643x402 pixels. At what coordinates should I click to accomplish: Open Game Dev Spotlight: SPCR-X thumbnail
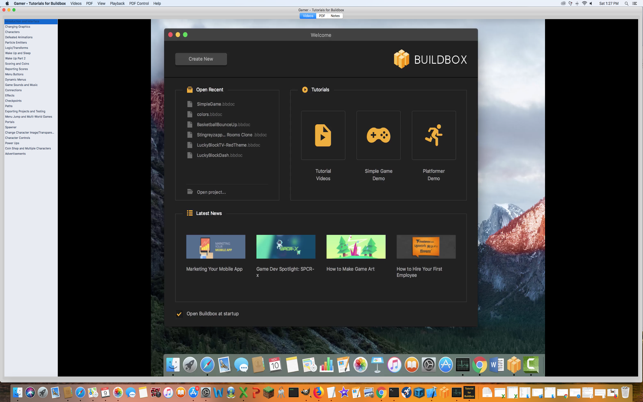point(286,247)
